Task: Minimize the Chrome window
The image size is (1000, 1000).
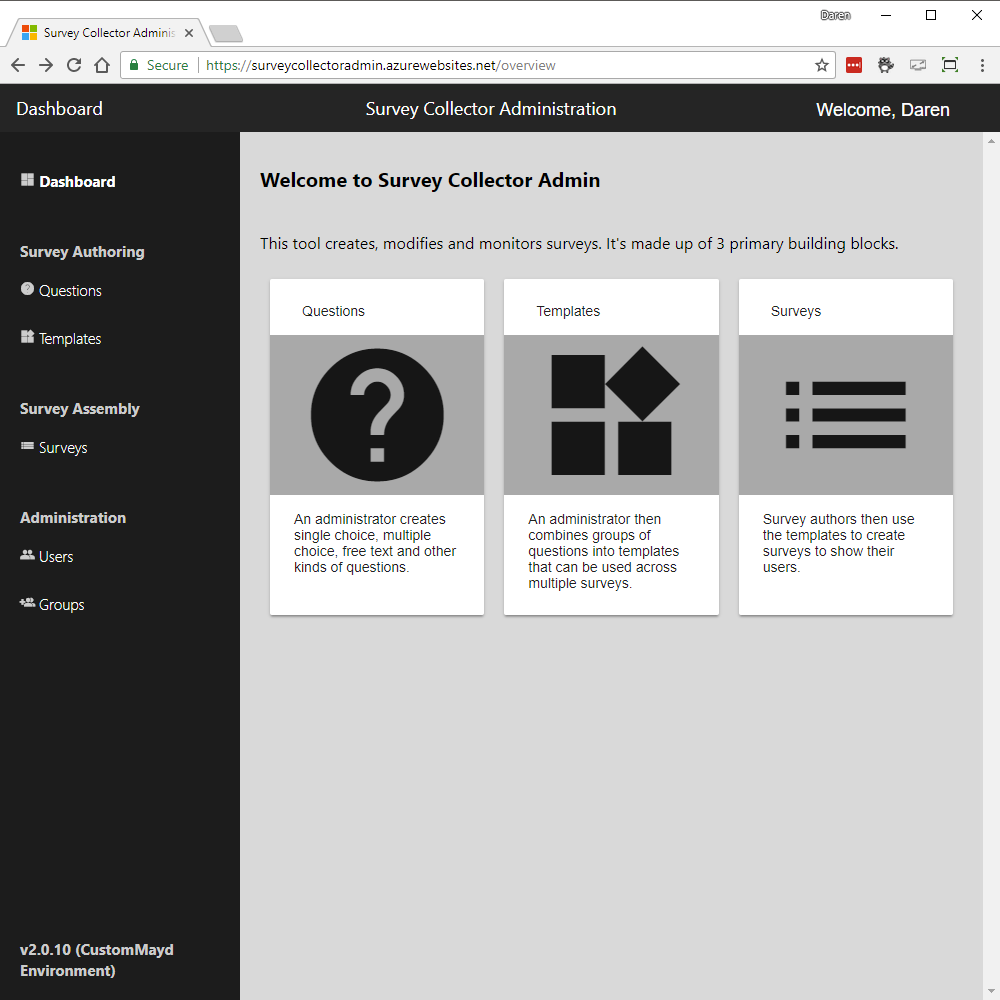Action: point(886,15)
